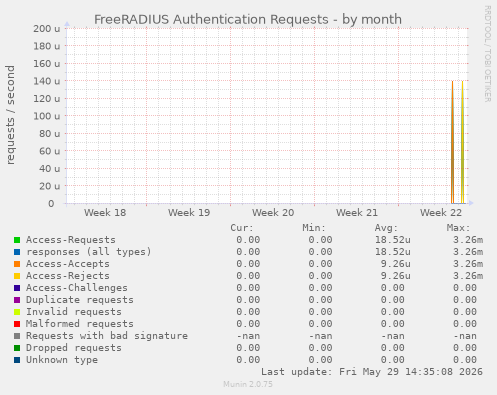Click the orange Access-Accepts legend swatch
Viewport: 497px width, 395px height.
coord(17,264)
